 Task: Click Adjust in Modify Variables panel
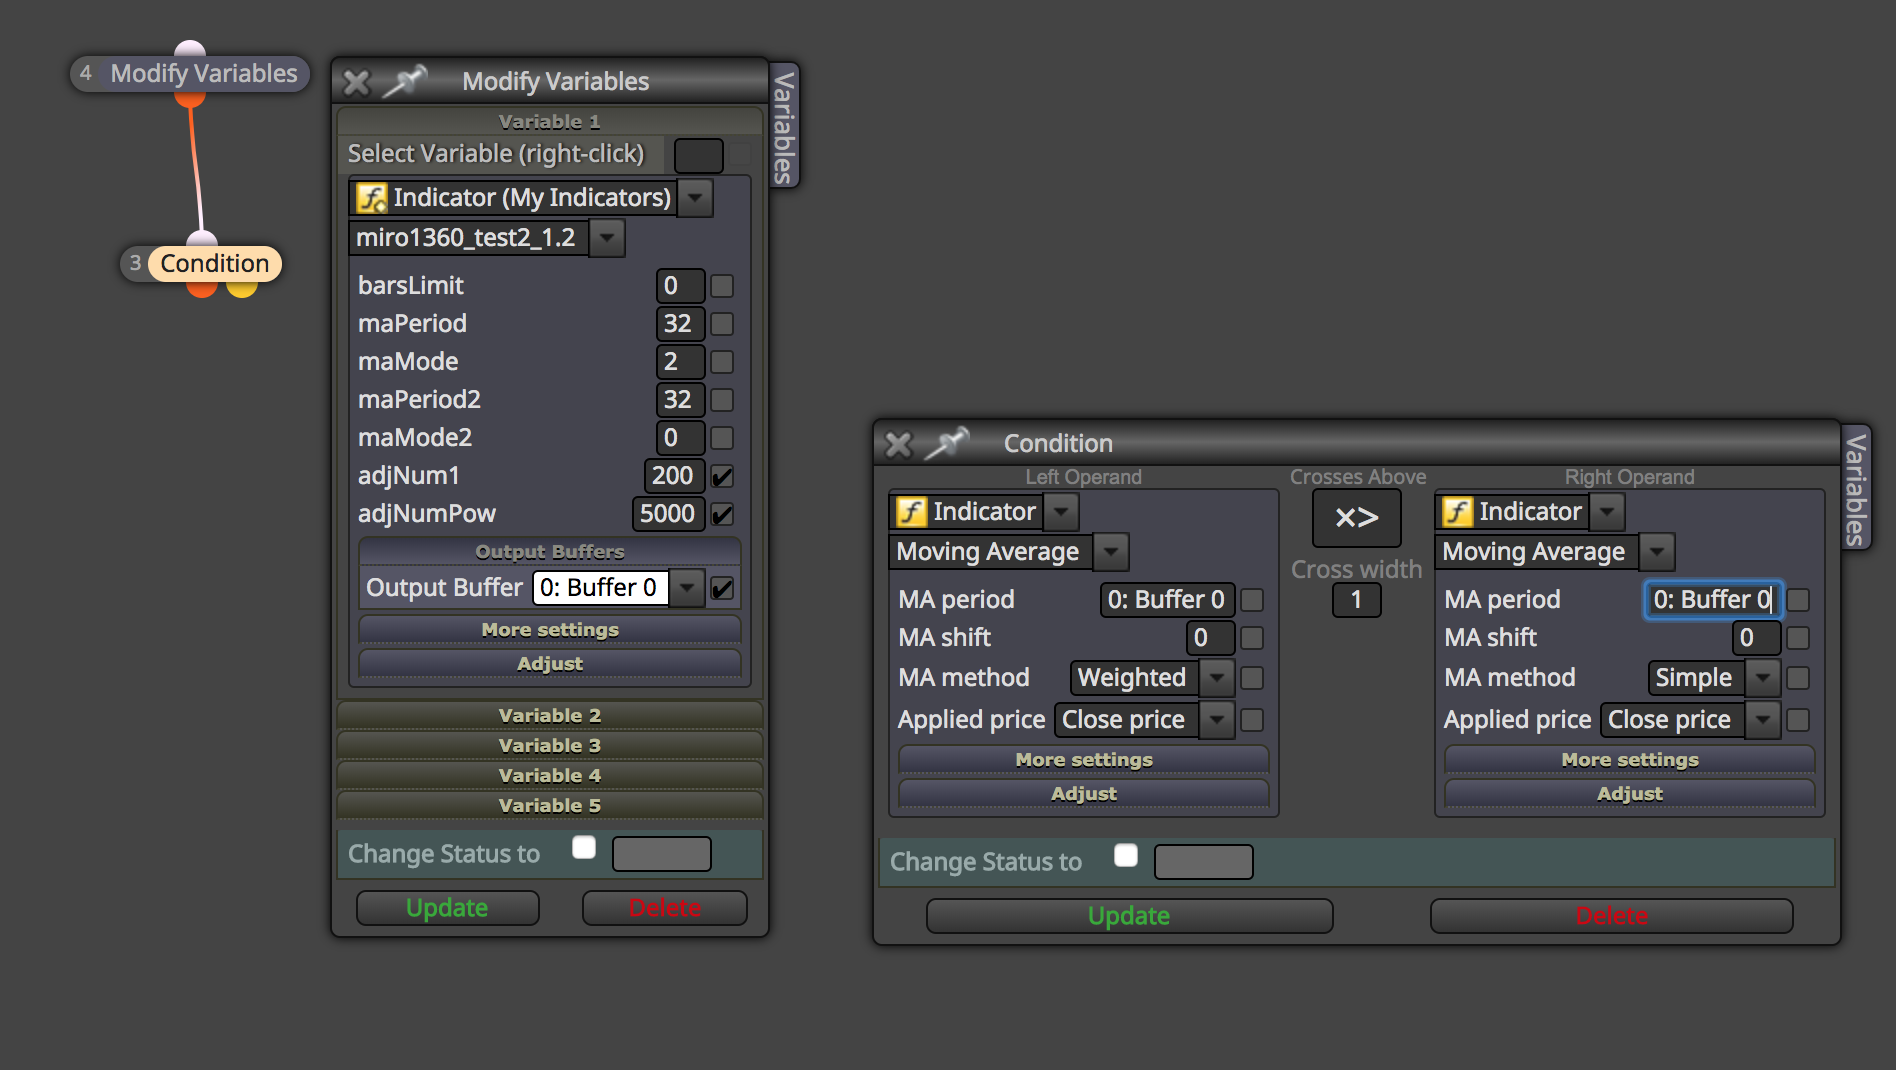click(x=550, y=663)
